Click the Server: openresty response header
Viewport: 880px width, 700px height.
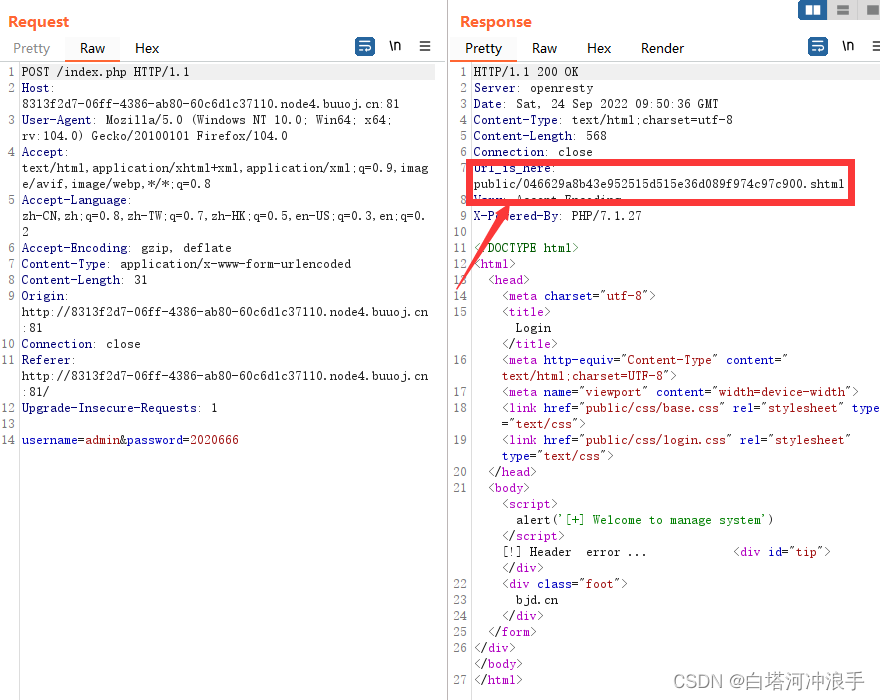(x=533, y=88)
